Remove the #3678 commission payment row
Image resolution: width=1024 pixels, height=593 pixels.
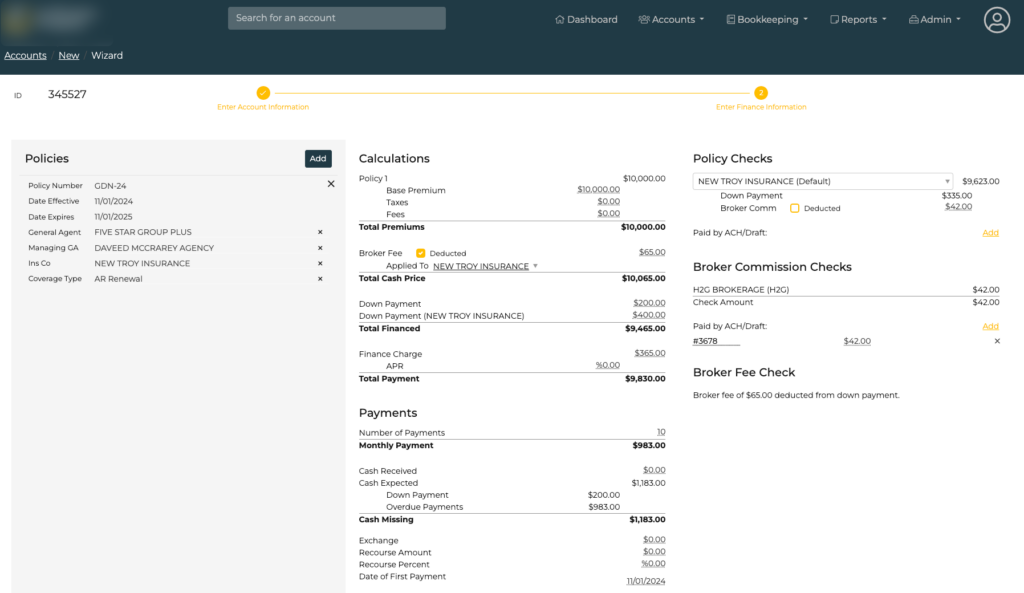pyautogui.click(x=997, y=341)
